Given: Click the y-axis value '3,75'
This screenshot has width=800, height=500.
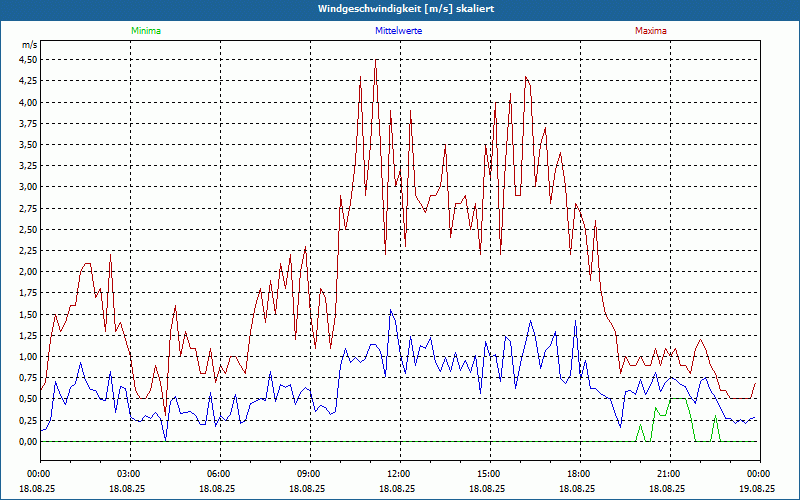Looking at the screenshot, I should pos(28,123).
